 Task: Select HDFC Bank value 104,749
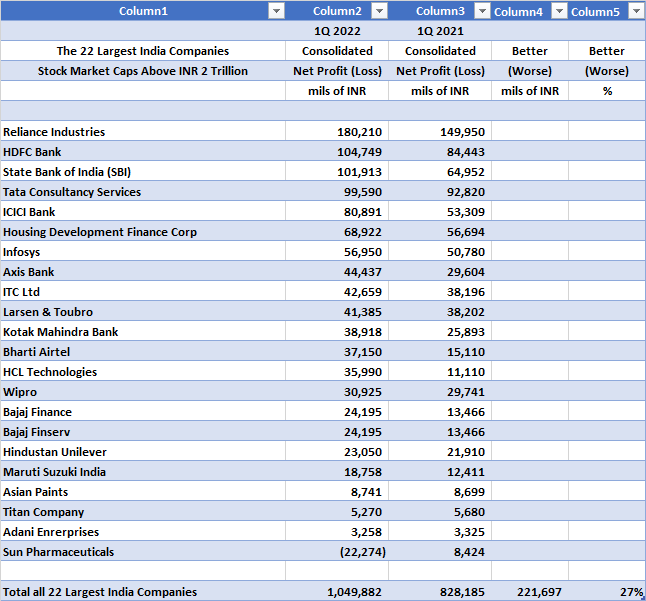tap(337, 152)
